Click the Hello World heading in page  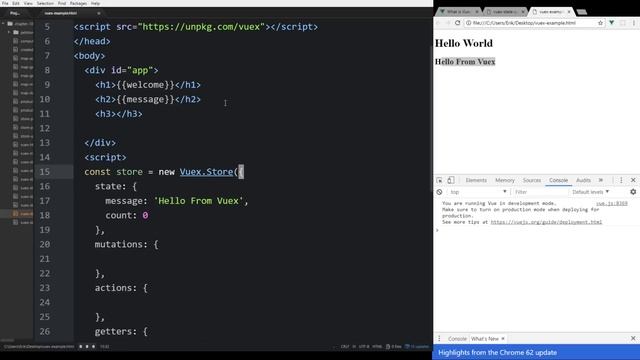tap(464, 43)
